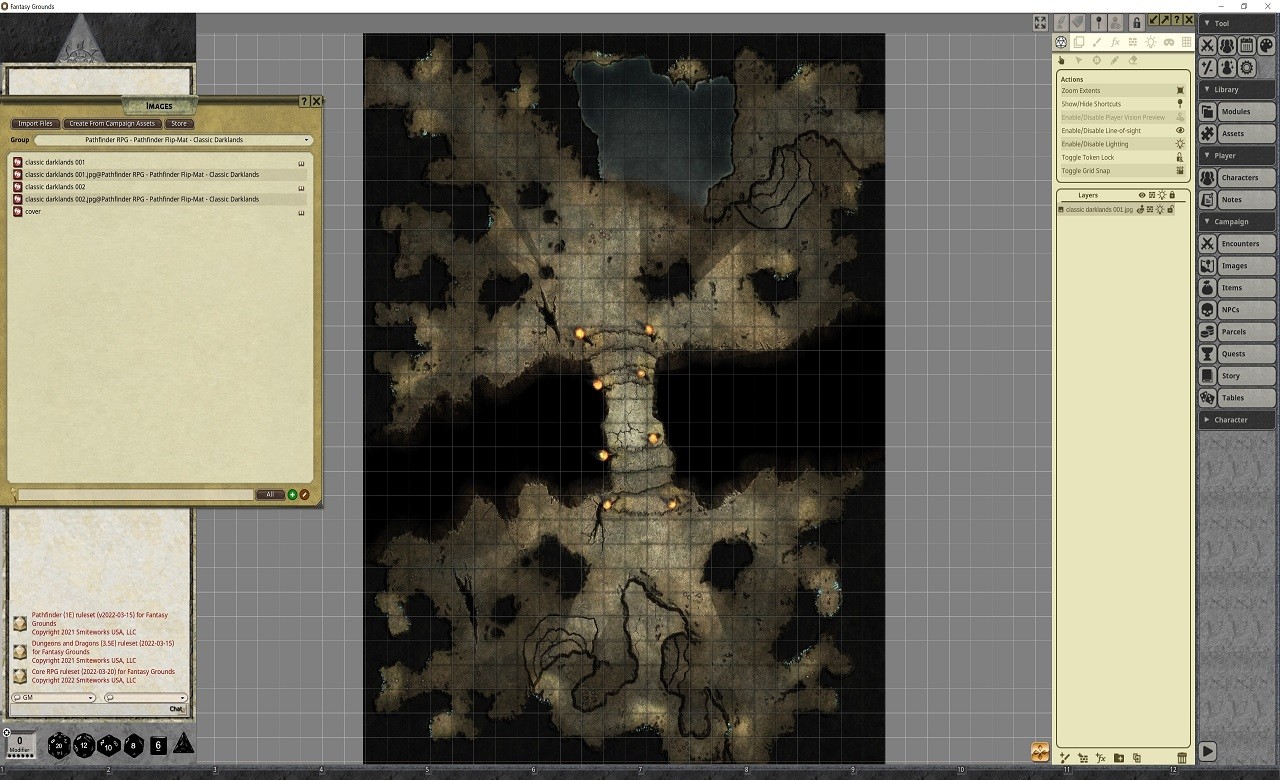This screenshot has width=1280, height=780.
Task: Toggle Enable/Disable Lighting action
Action: tap(1123, 144)
